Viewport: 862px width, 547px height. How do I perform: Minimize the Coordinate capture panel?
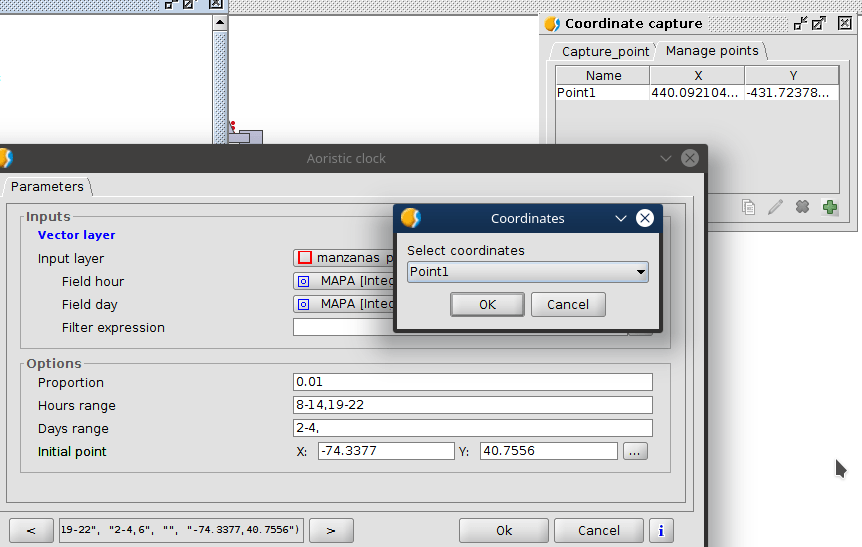tap(800, 23)
